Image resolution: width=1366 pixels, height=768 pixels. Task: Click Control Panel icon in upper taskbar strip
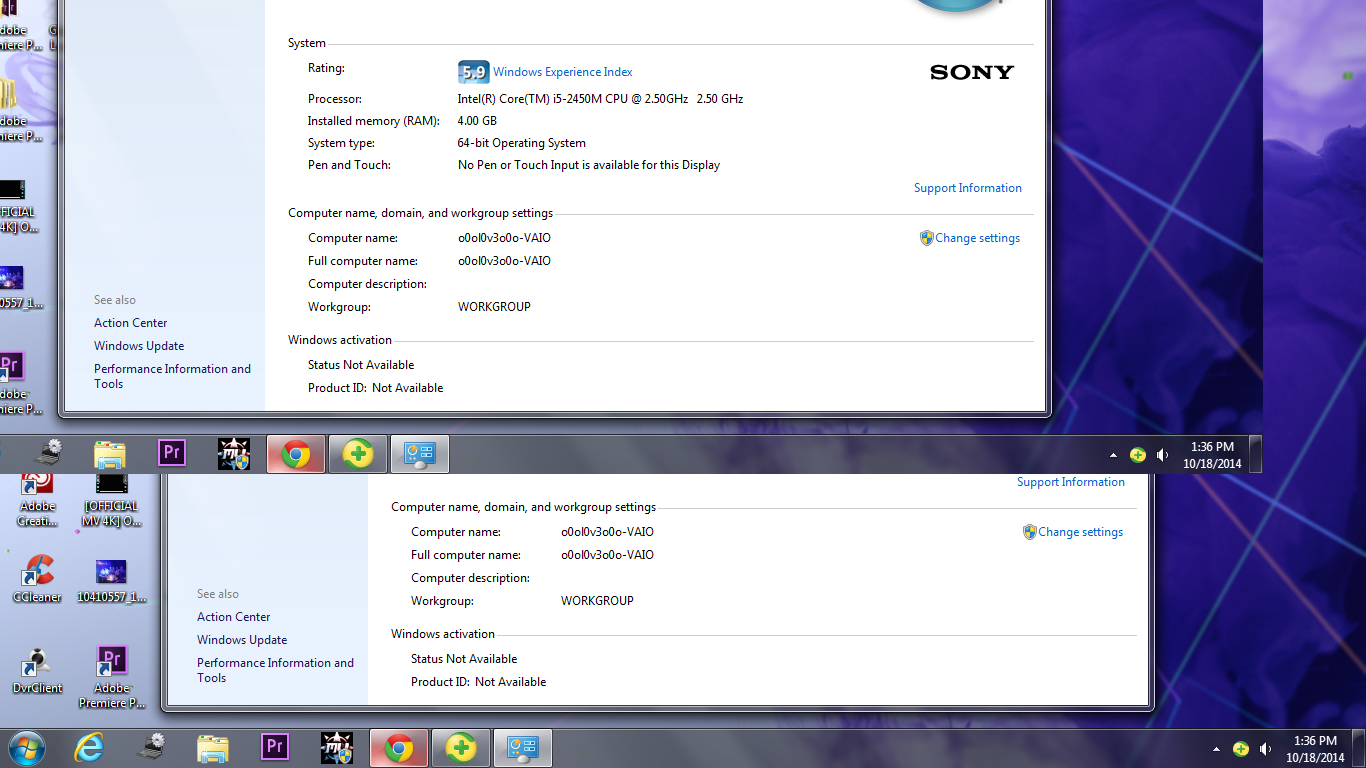(x=419, y=454)
